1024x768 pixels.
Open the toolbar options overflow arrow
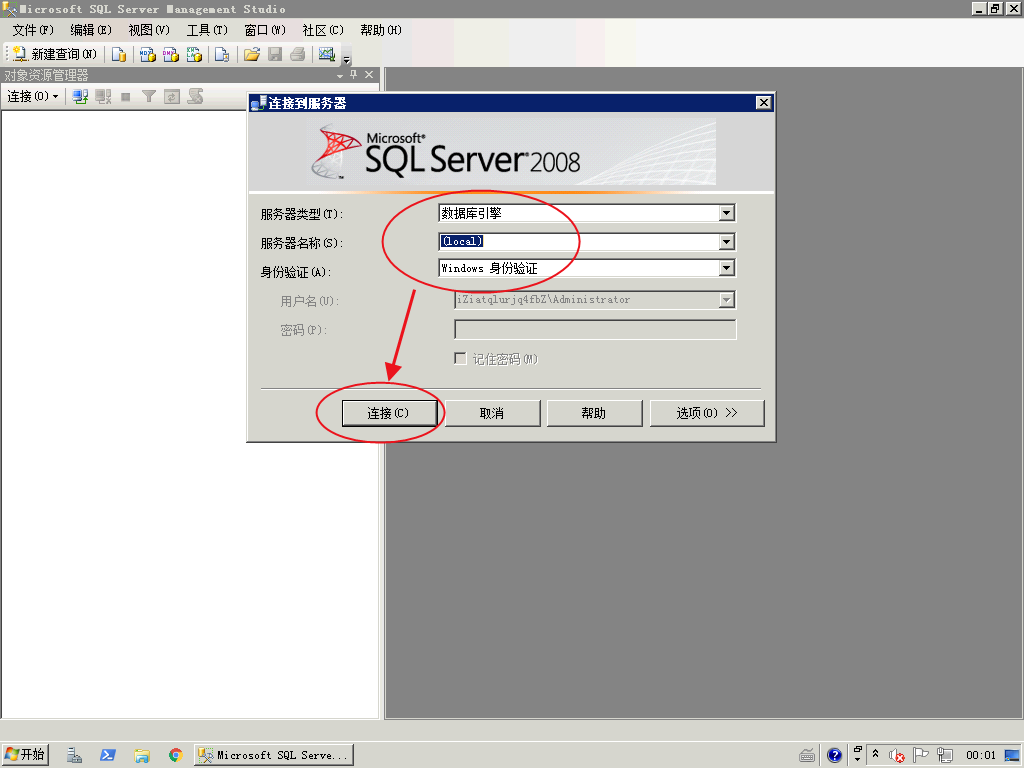pos(346,57)
